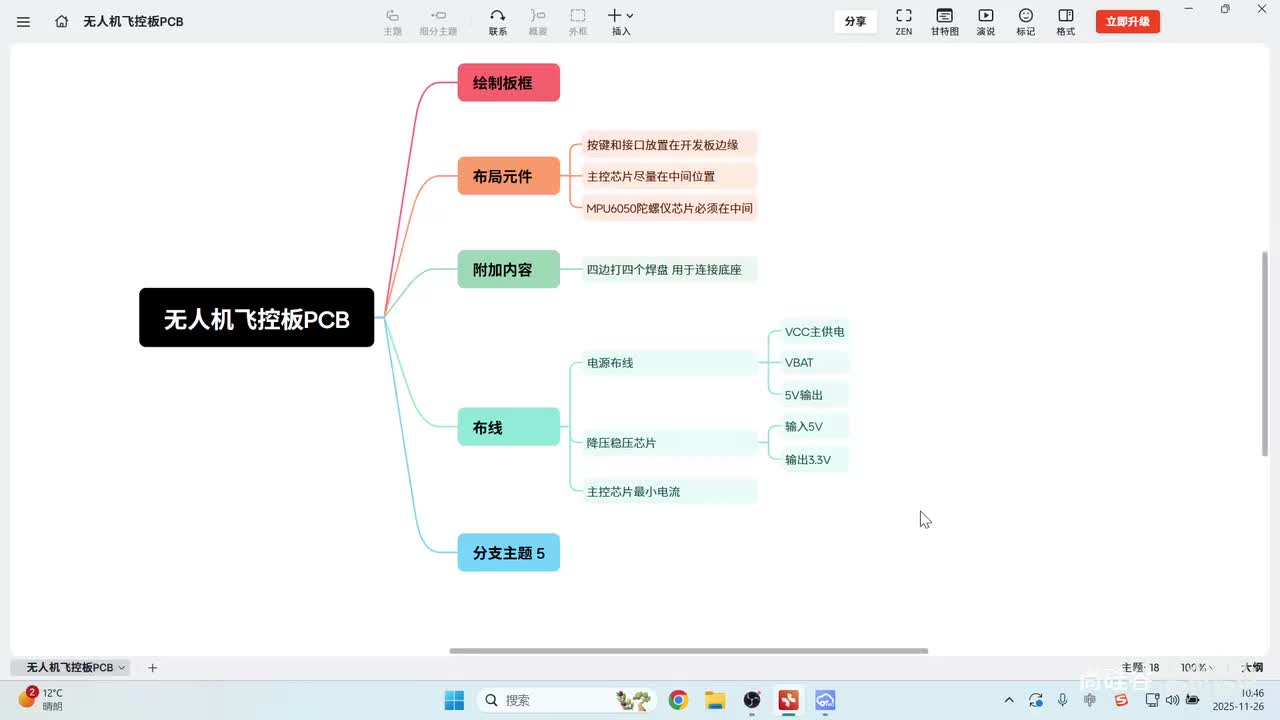Click the 联系 relationship tool icon
The image size is (1280, 720).
(498, 21)
